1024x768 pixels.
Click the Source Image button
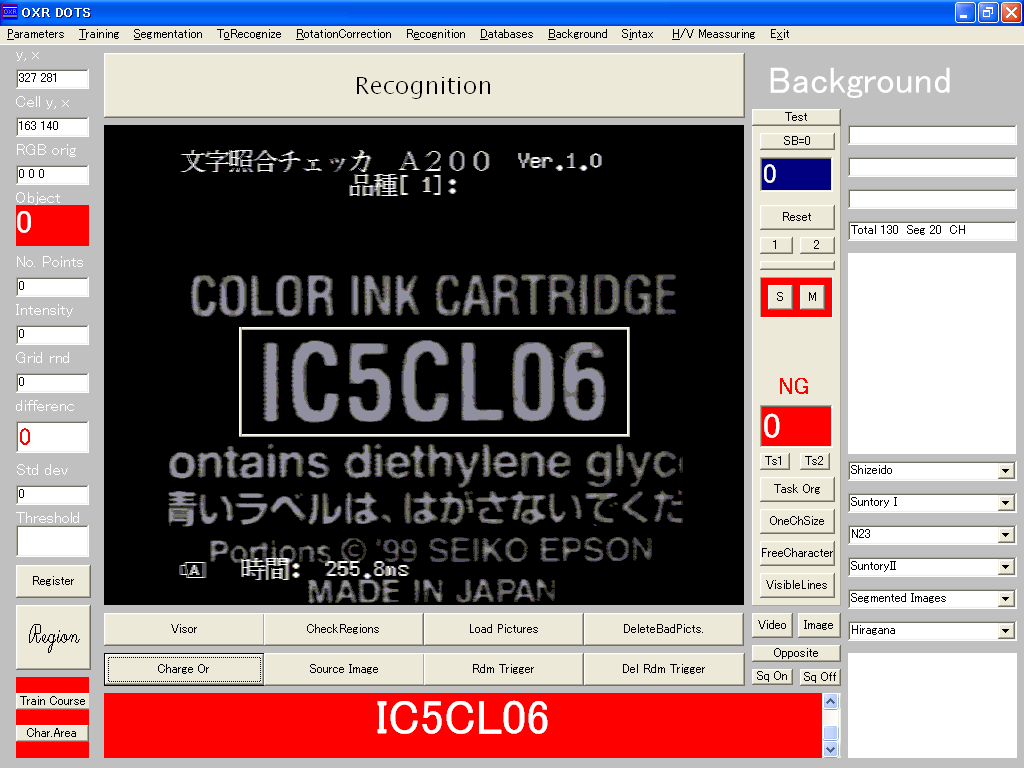(x=344, y=669)
